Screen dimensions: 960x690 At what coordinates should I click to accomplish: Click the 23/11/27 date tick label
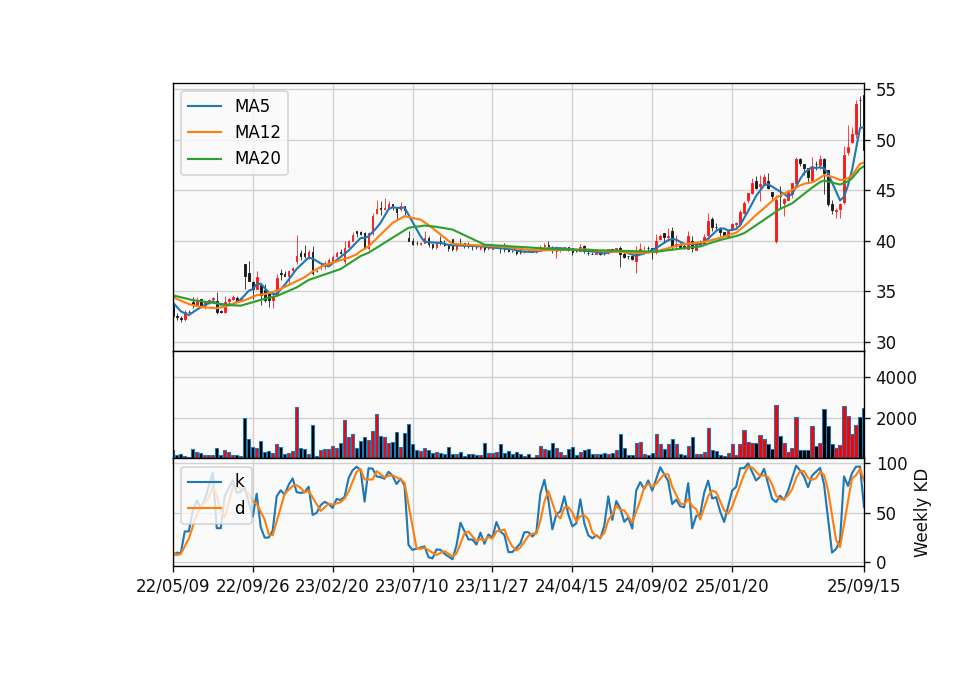click(492, 586)
